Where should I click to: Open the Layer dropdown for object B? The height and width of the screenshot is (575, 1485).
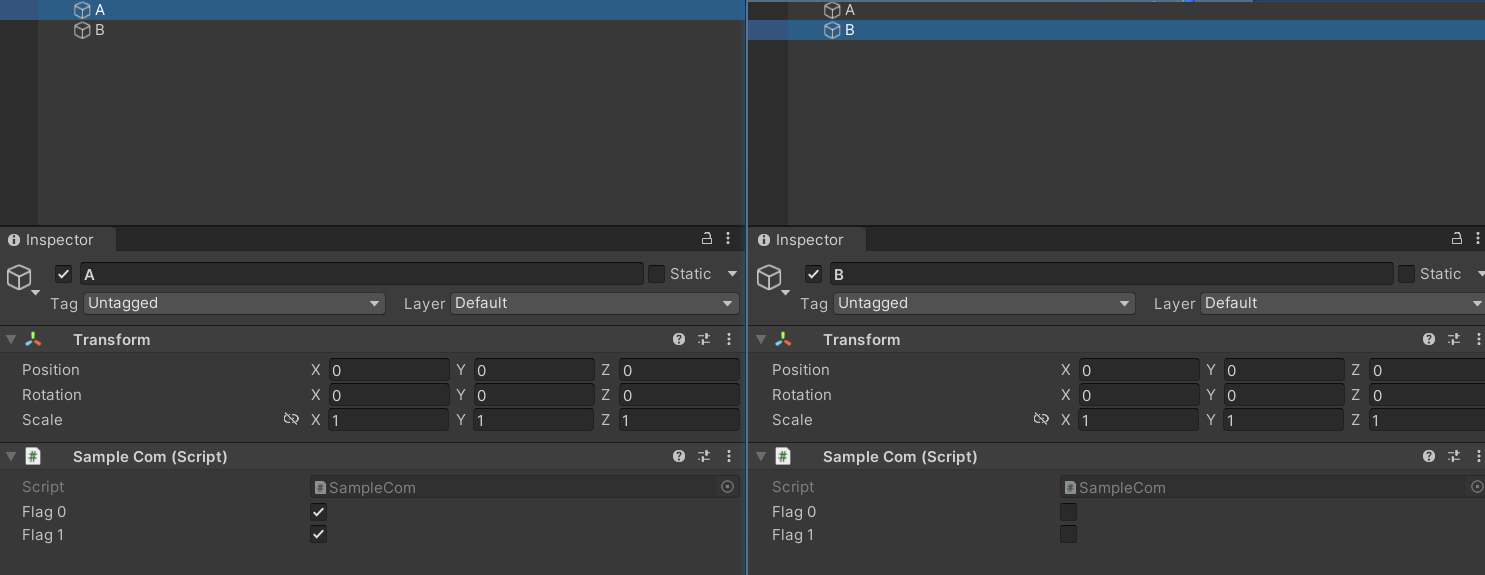(1342, 303)
